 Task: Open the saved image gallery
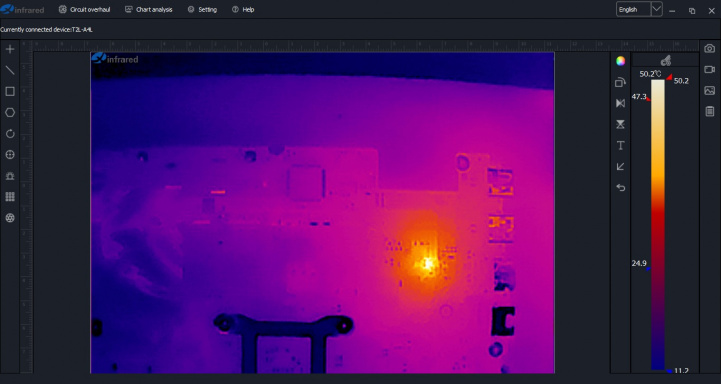710,91
